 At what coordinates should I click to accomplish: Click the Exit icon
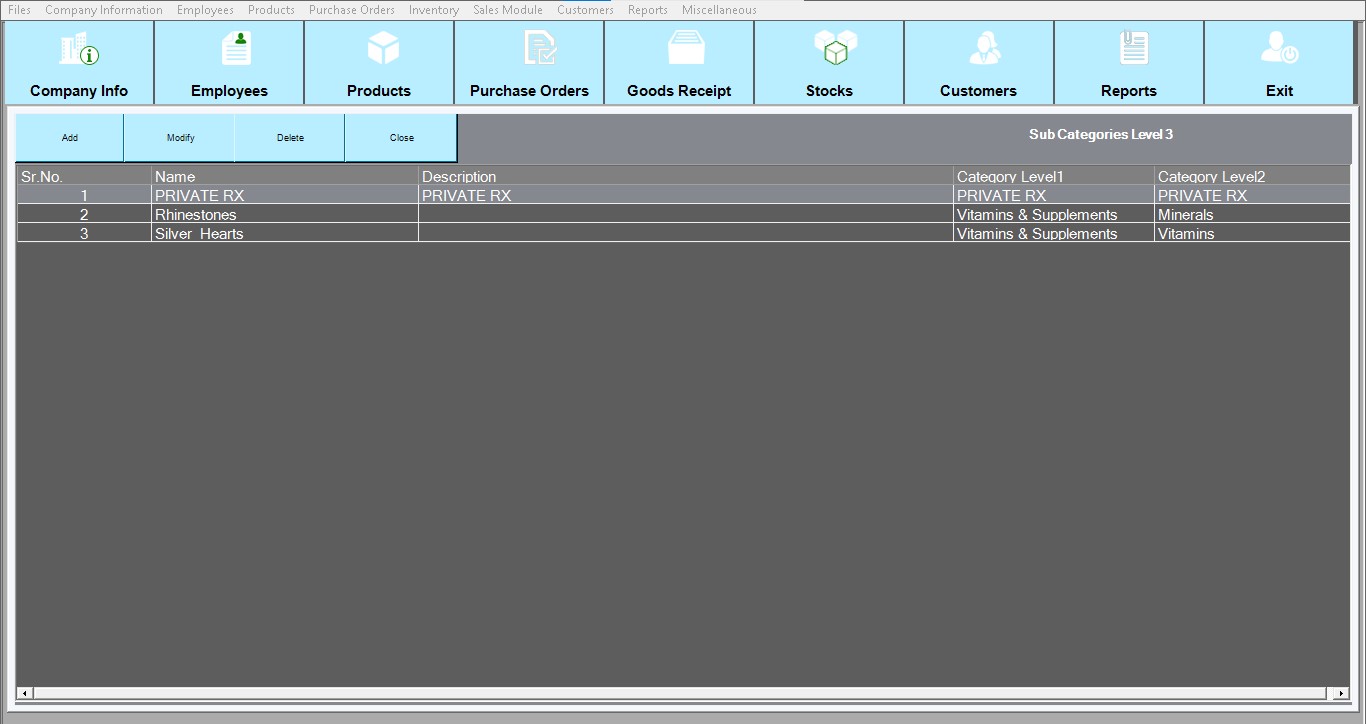pos(1279,49)
